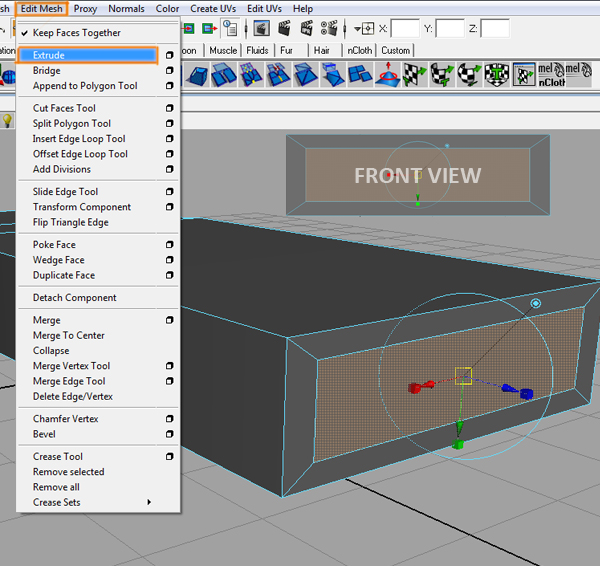Click the IPR render clapperboard icon

(307, 28)
